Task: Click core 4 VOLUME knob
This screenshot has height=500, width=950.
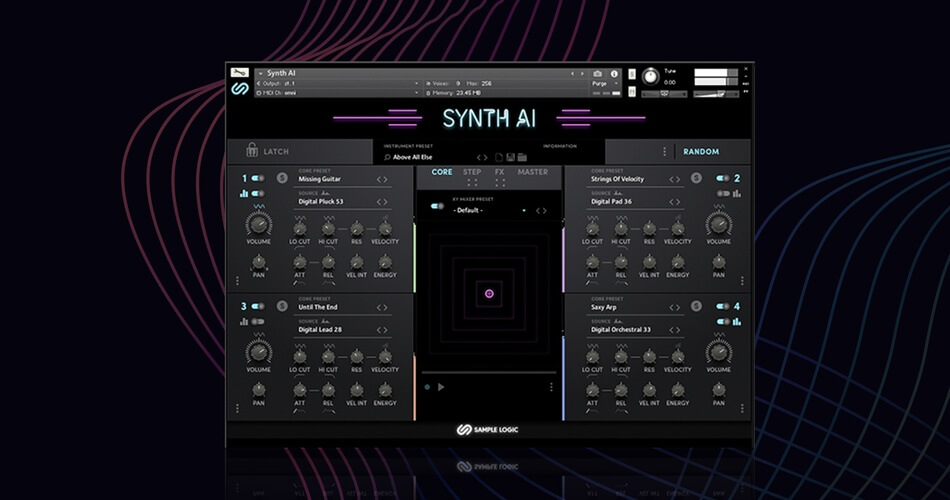Action: pos(719,352)
